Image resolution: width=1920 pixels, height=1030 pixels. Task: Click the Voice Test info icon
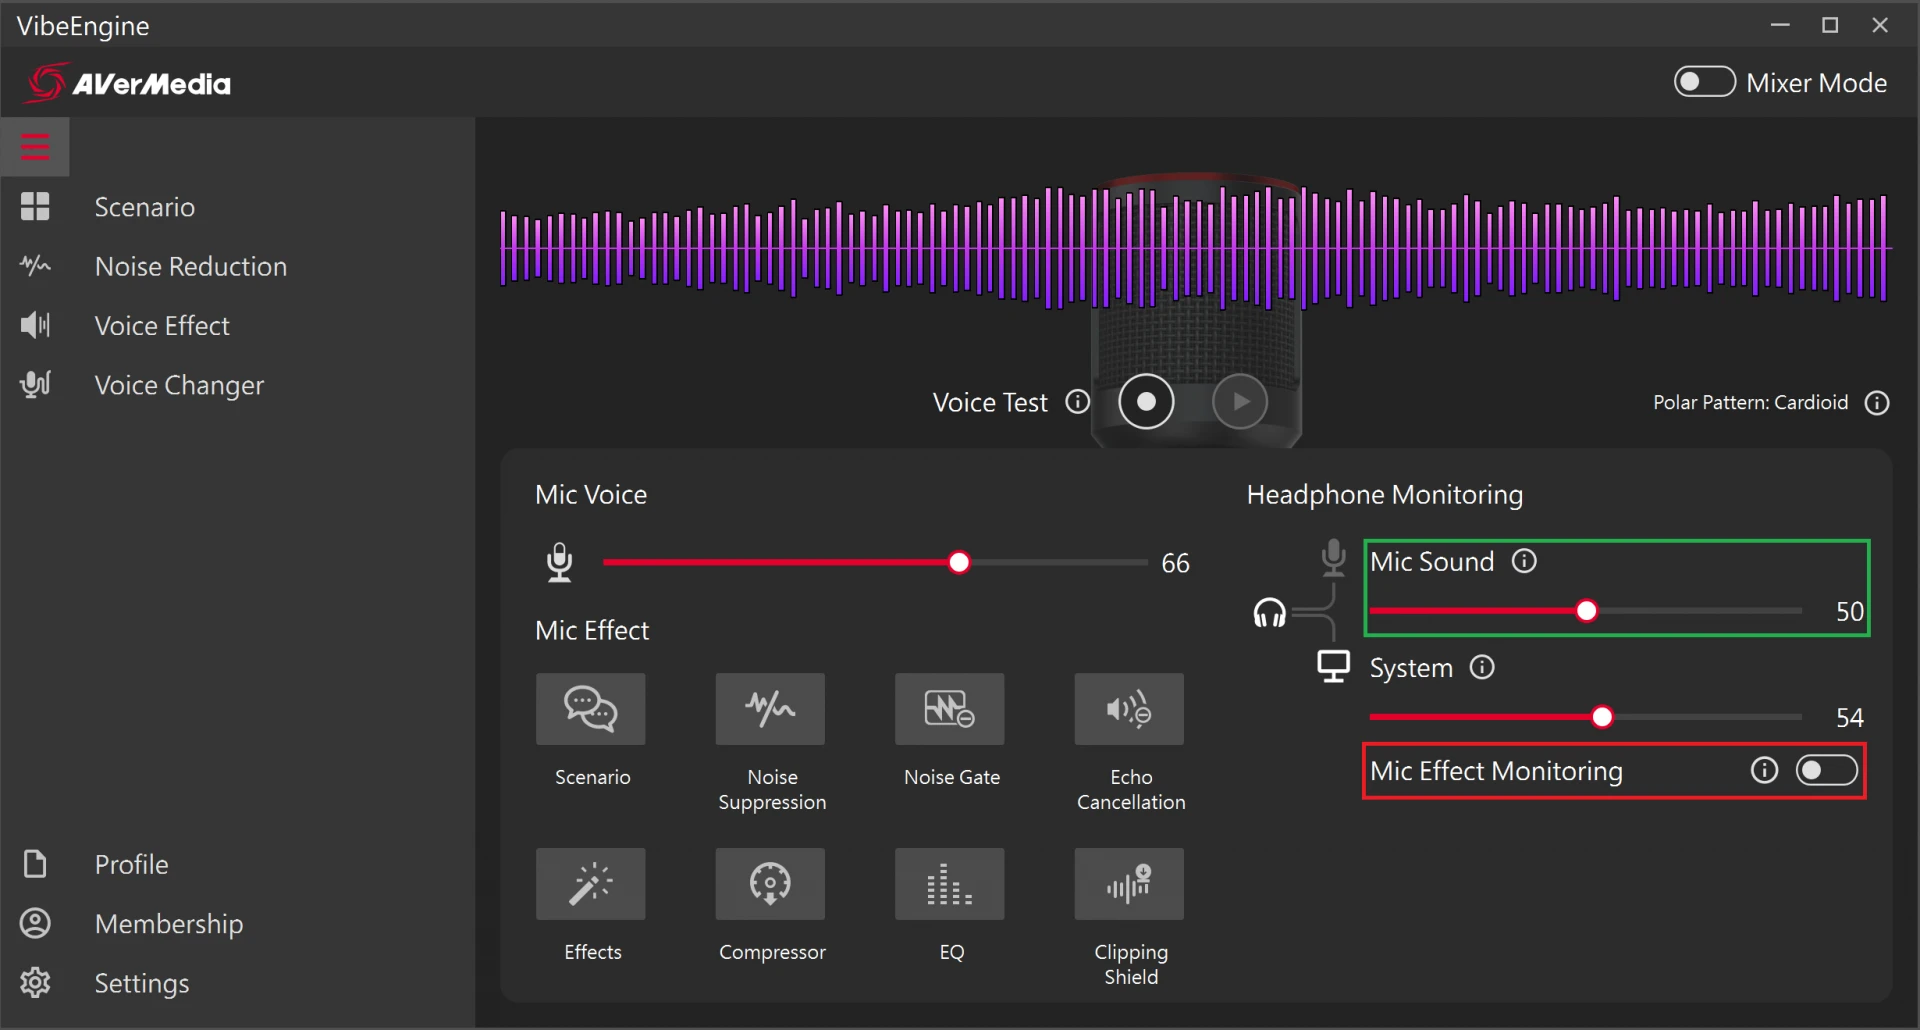click(x=1077, y=402)
